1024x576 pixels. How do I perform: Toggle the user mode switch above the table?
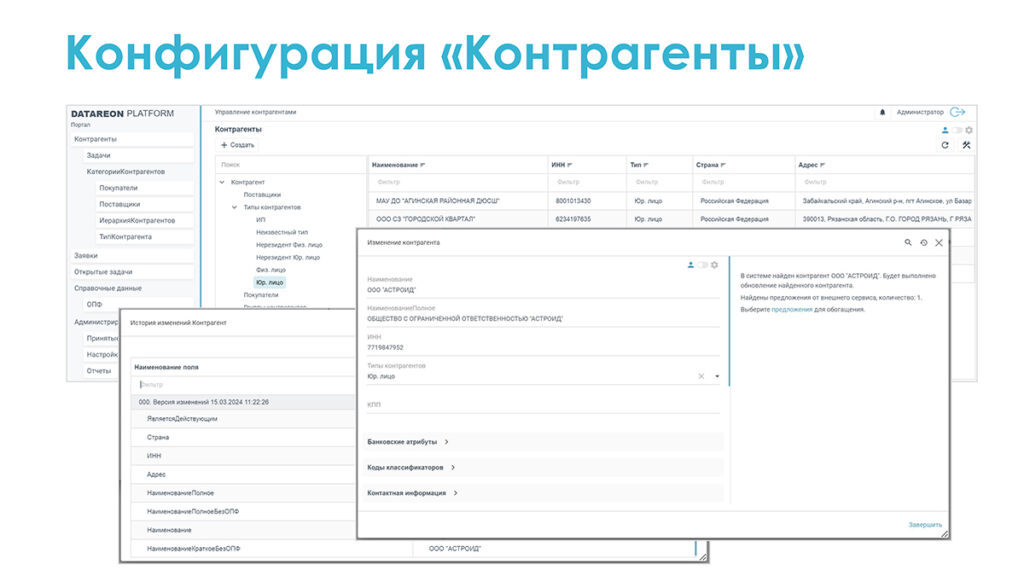click(x=956, y=130)
